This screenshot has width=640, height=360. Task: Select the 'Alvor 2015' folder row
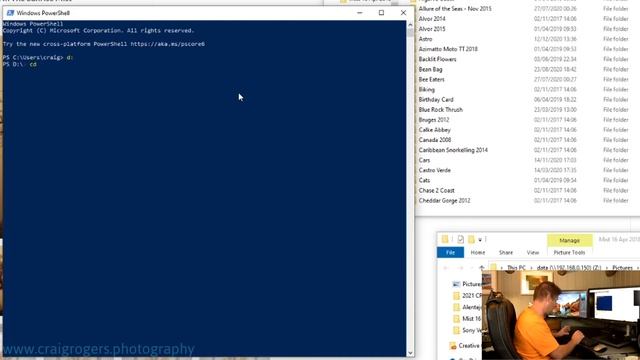(432, 29)
